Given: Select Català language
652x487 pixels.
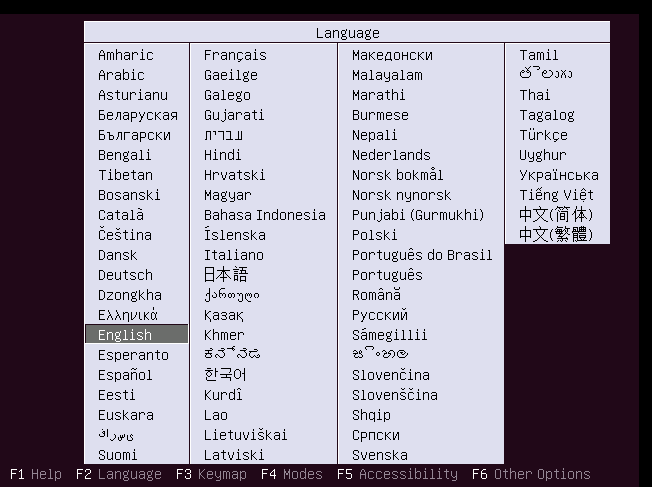Looking at the screenshot, I should tap(121, 215).
